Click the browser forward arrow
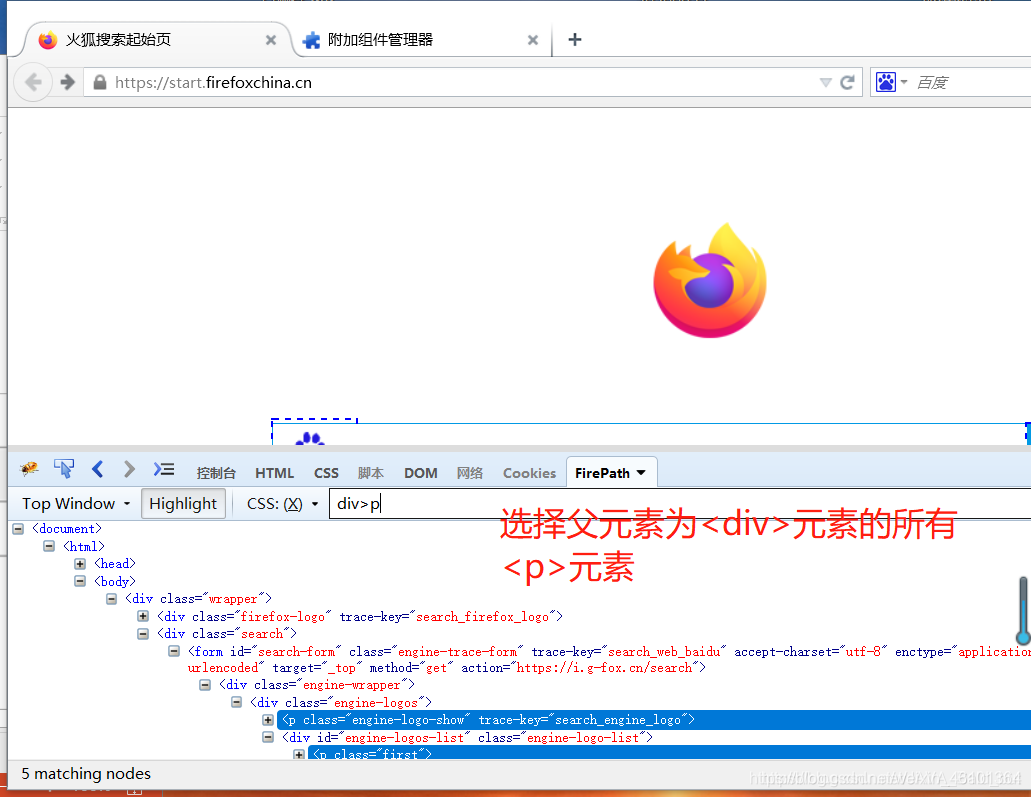Viewport: 1031px width, 797px height. coord(67,82)
